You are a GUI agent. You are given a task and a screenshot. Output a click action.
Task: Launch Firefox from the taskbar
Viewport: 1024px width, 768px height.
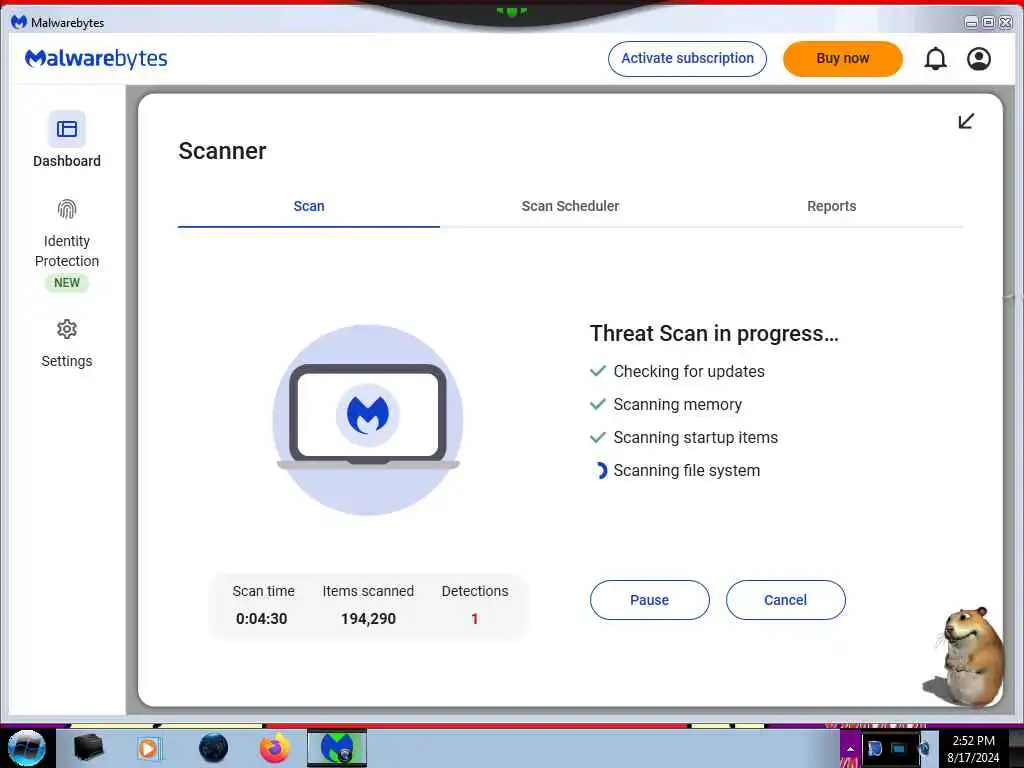pos(275,748)
